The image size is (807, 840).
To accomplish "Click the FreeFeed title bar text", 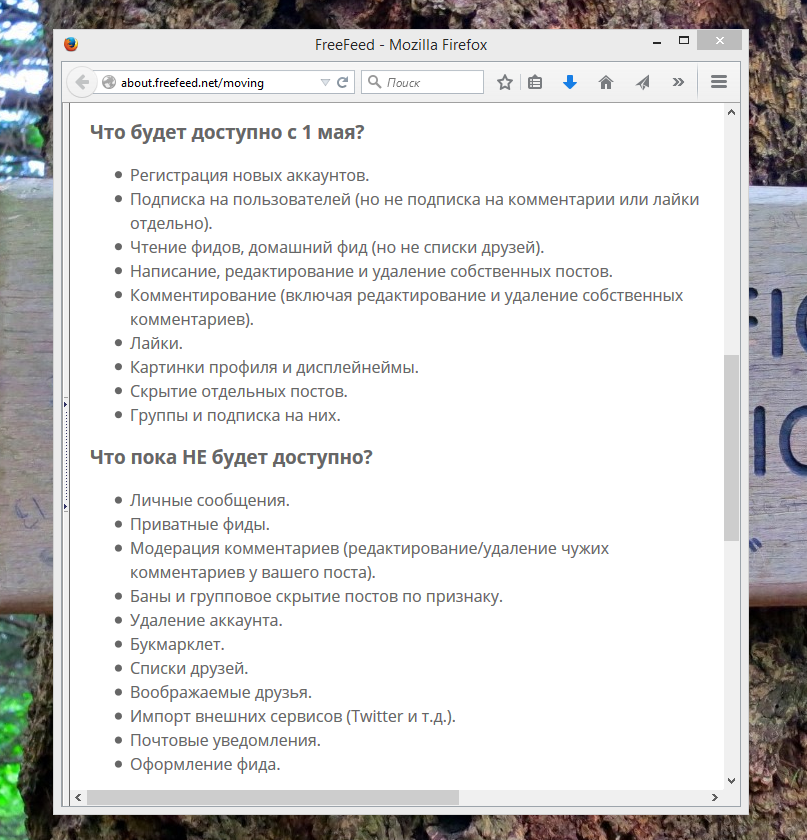I will tap(400, 44).
